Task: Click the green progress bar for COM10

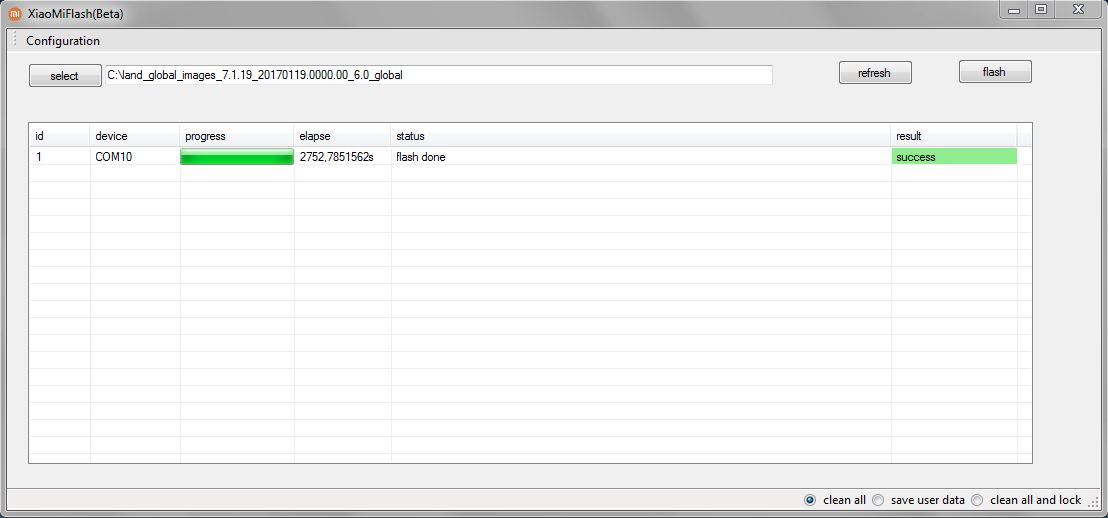Action: (237, 157)
